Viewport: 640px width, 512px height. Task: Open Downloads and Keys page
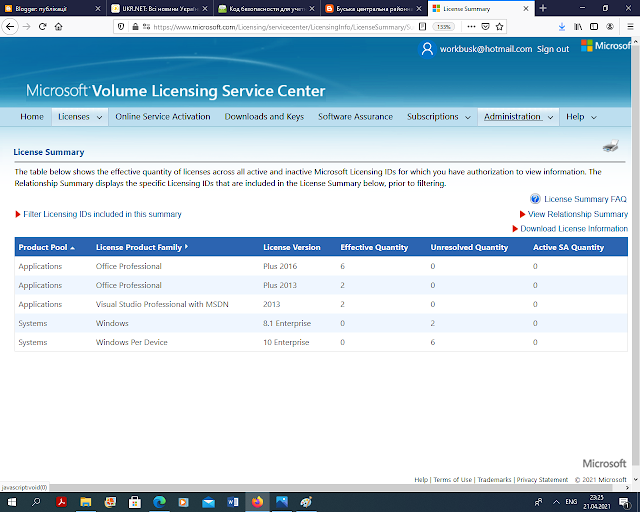pos(264,117)
